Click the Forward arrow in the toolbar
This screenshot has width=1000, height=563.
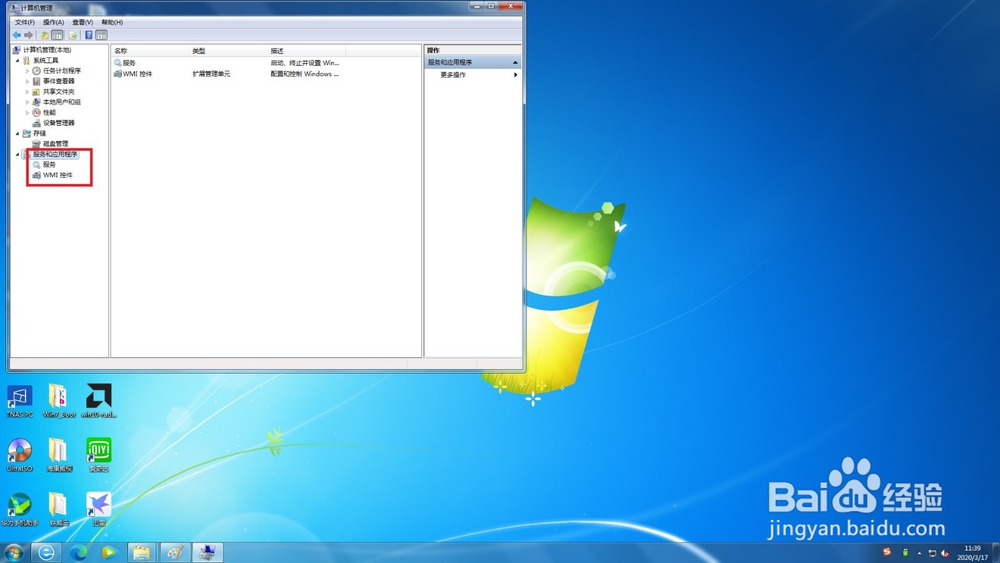(28, 35)
